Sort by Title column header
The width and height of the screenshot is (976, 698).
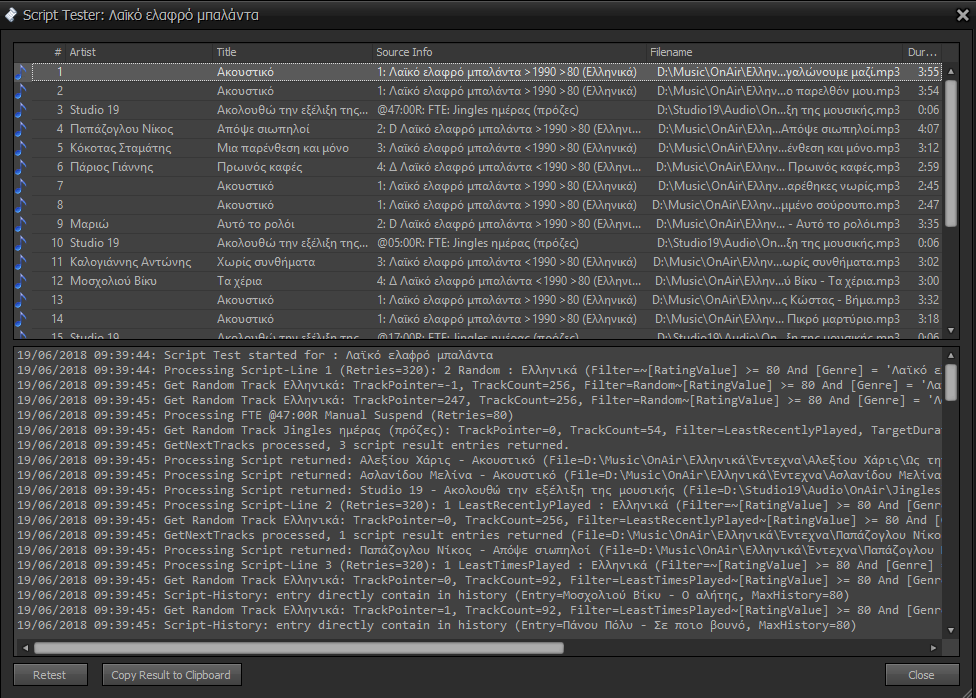pyautogui.click(x=293, y=52)
